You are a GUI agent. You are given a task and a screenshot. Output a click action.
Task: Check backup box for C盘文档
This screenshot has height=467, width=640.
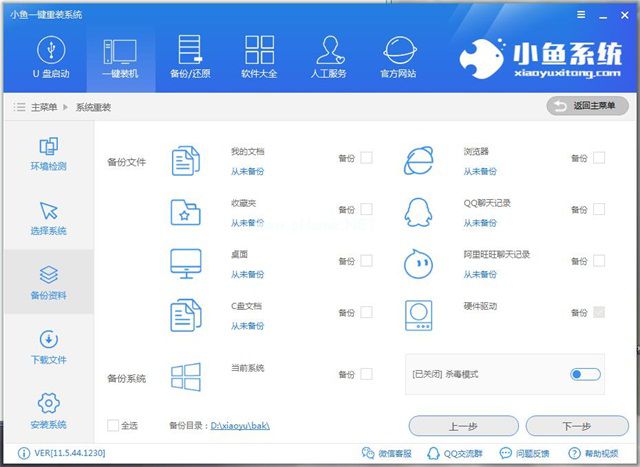[367, 312]
